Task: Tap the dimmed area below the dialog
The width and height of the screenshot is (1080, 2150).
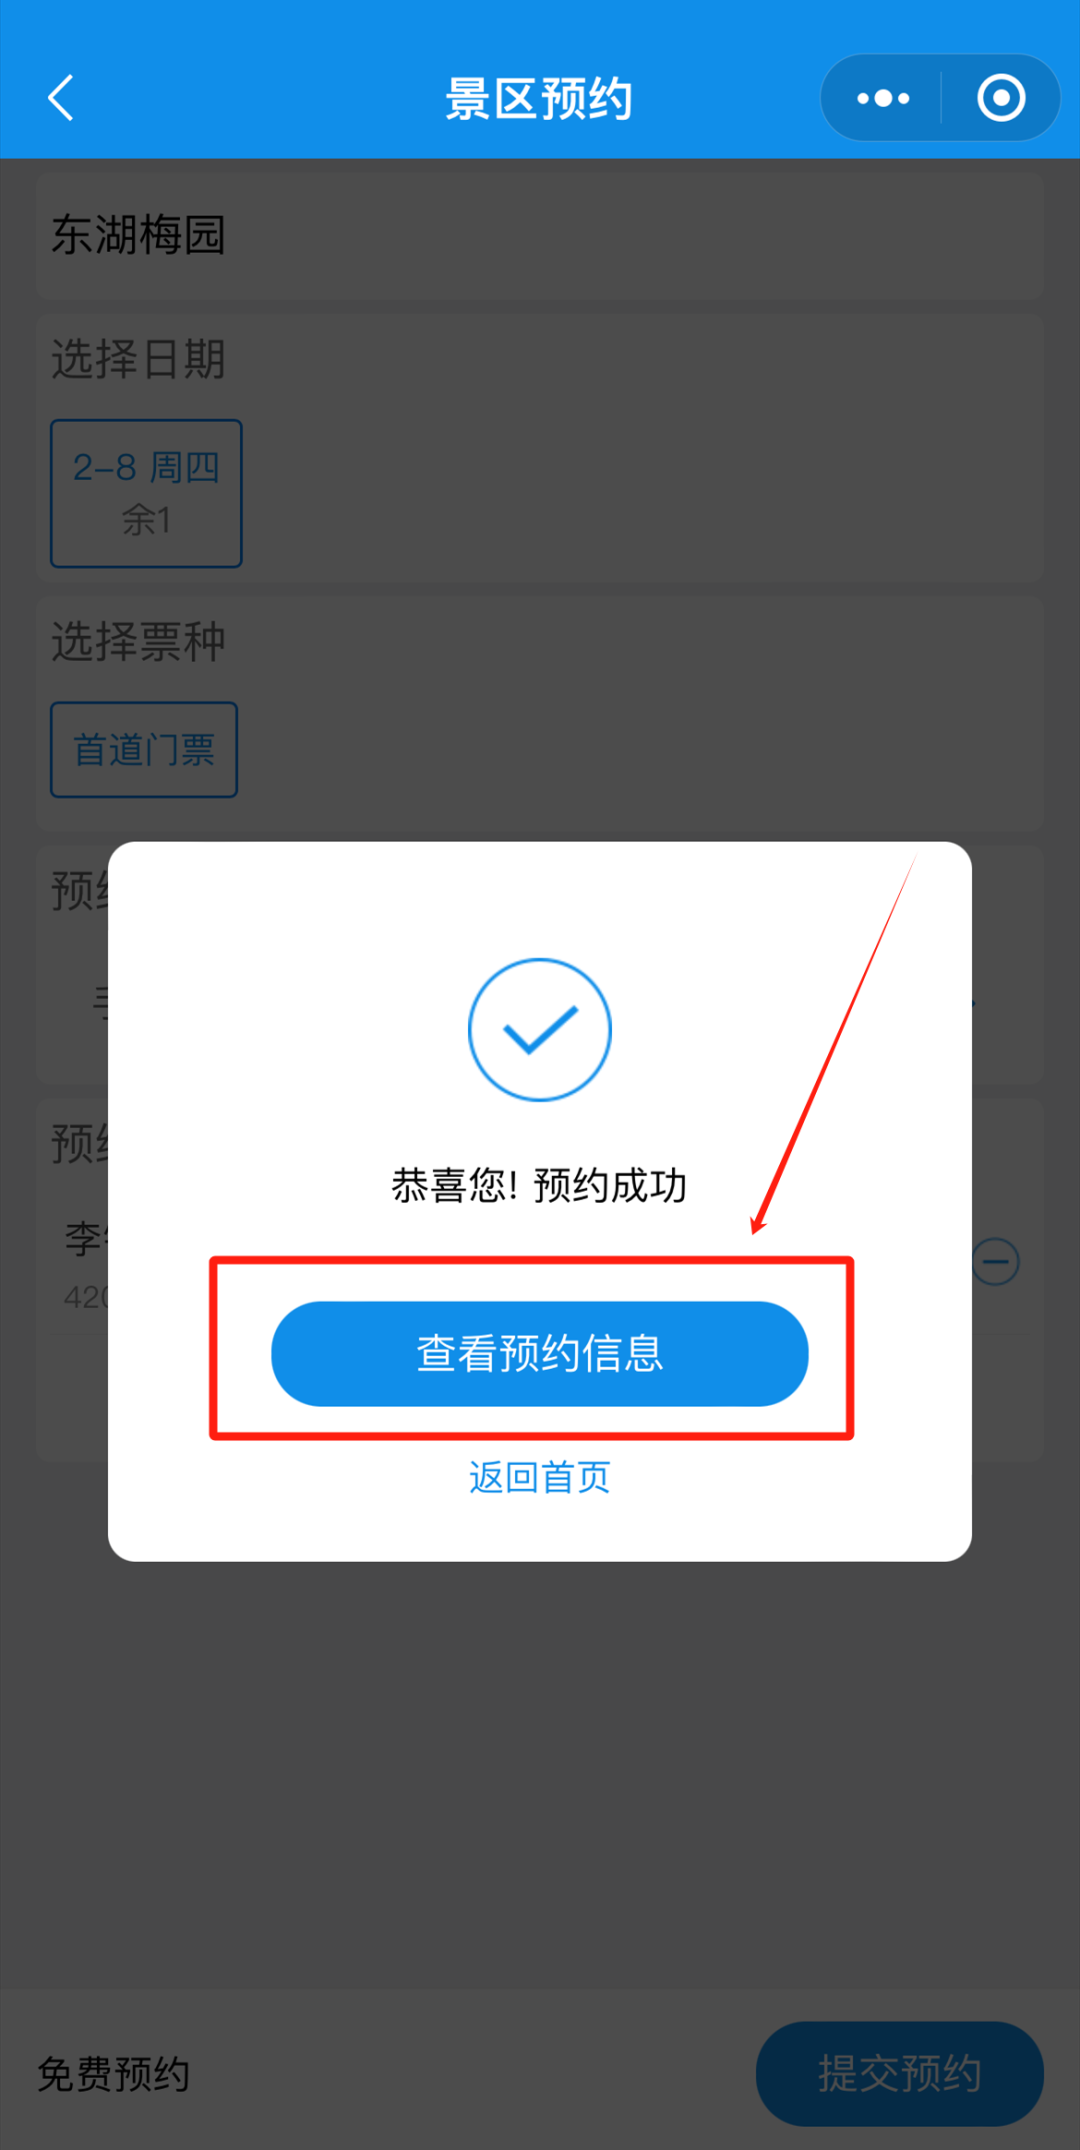Action: click(540, 1770)
